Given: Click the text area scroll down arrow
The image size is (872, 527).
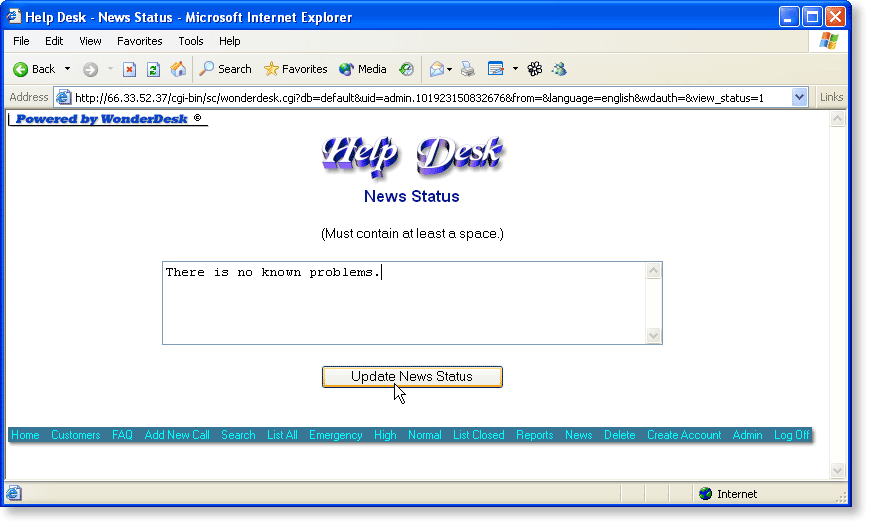Looking at the screenshot, I should pyautogui.click(x=653, y=336).
